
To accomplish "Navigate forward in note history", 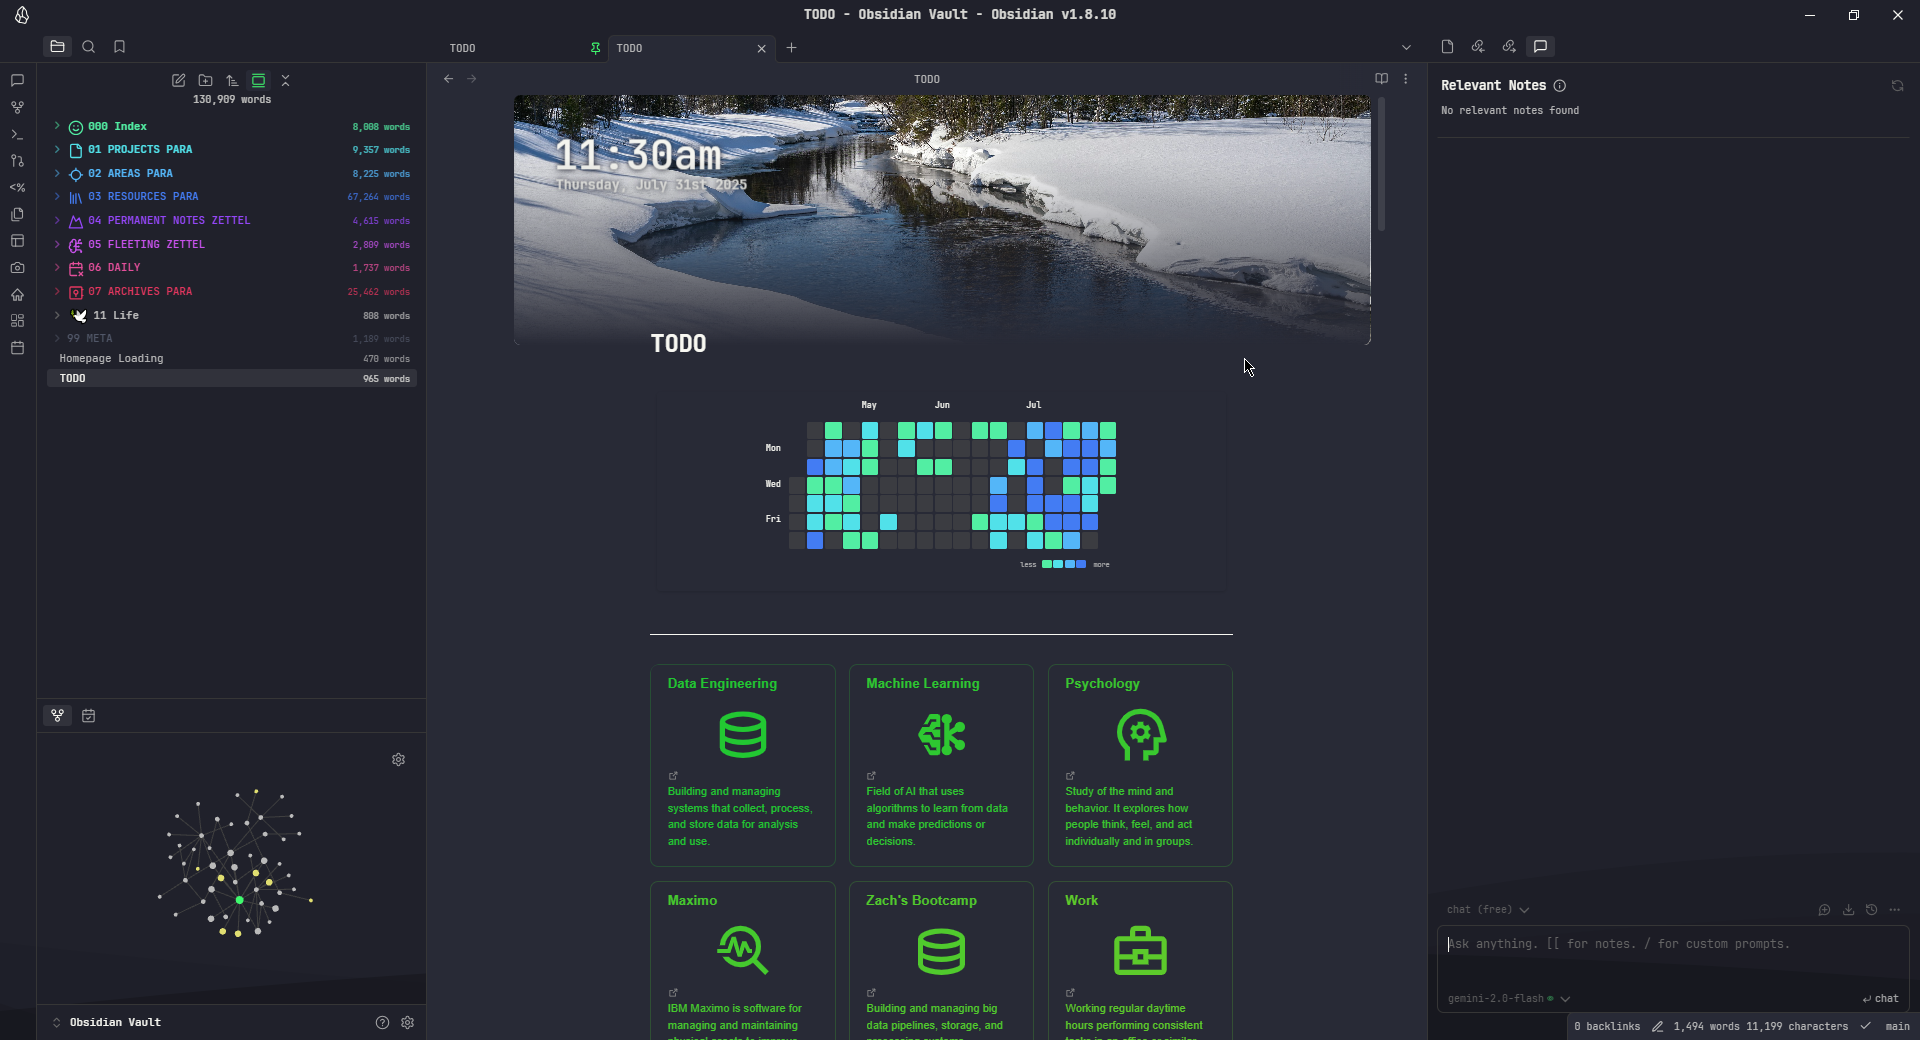I will [472, 79].
